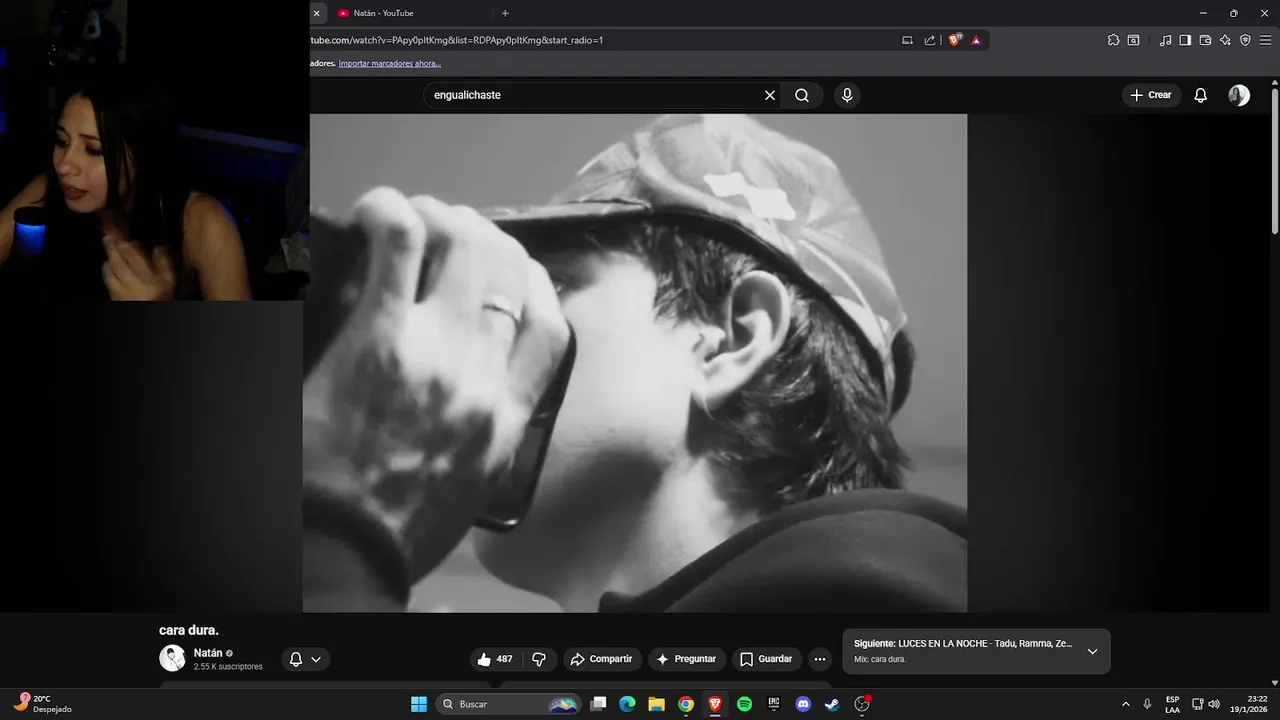Open the Windows Start menu
This screenshot has height=720, width=1280.
419,704
